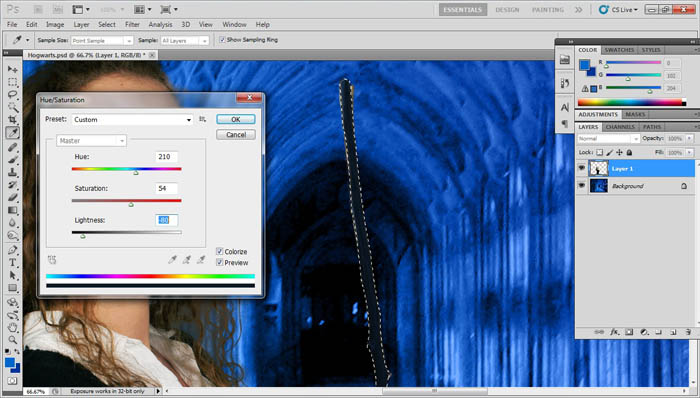Open the Paragraph panel icon
The height and width of the screenshot is (398, 700).
coord(565,124)
